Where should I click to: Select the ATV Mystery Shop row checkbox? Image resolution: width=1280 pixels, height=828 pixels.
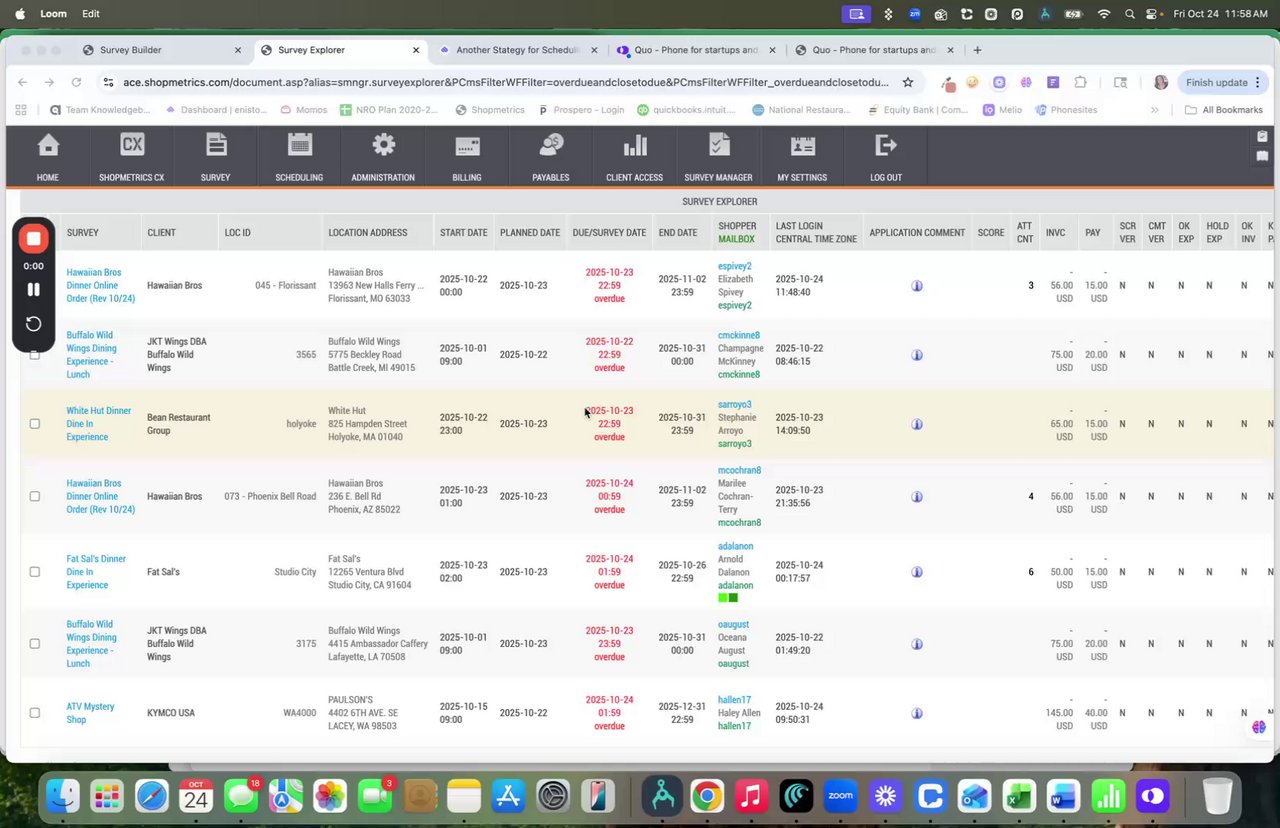(x=34, y=713)
